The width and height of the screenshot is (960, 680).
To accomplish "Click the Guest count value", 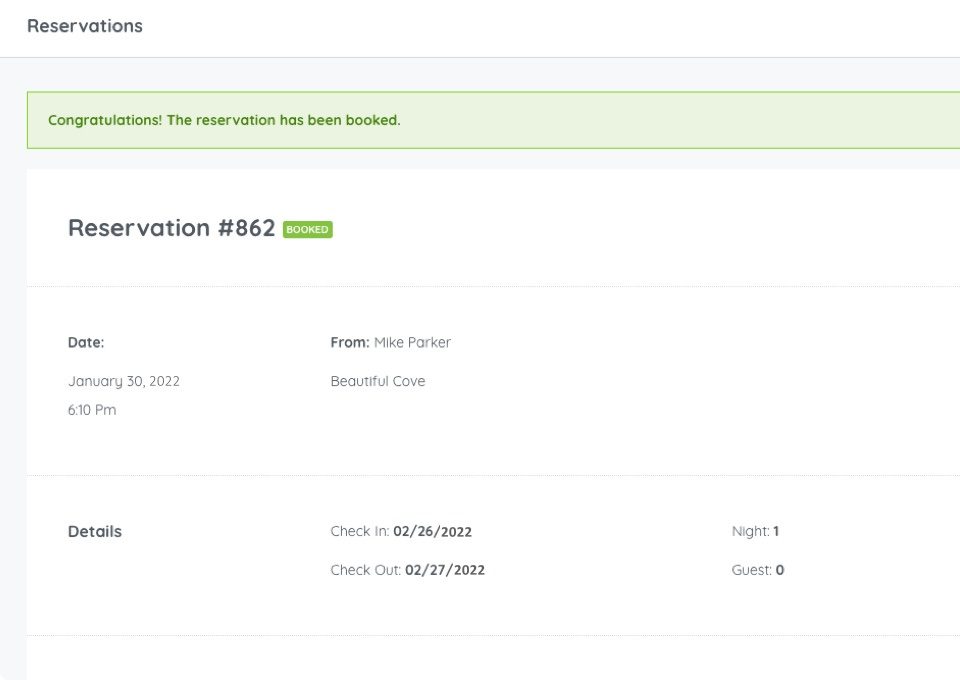I will 779,570.
